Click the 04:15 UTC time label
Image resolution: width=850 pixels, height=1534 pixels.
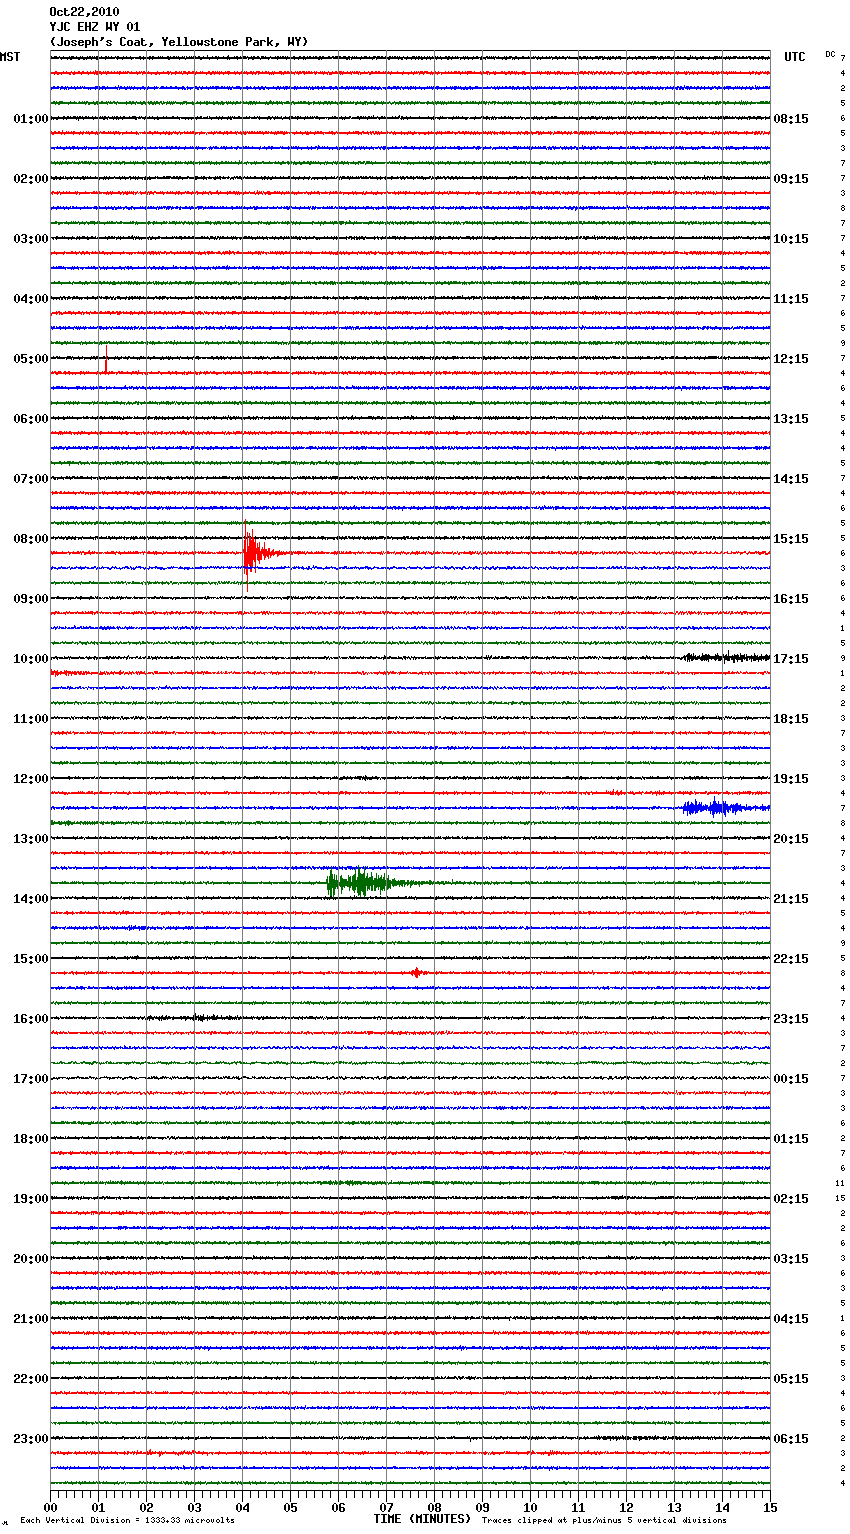(x=791, y=1319)
